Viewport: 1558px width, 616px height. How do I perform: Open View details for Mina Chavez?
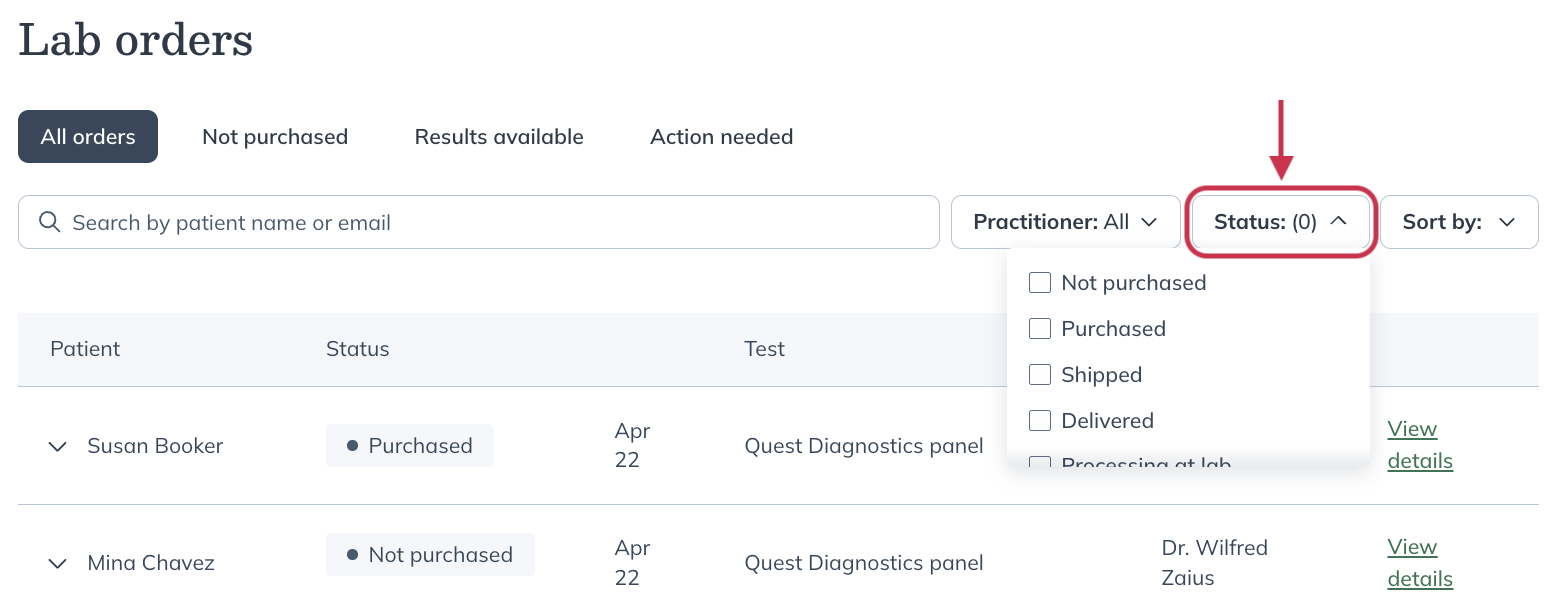pyautogui.click(x=1419, y=562)
